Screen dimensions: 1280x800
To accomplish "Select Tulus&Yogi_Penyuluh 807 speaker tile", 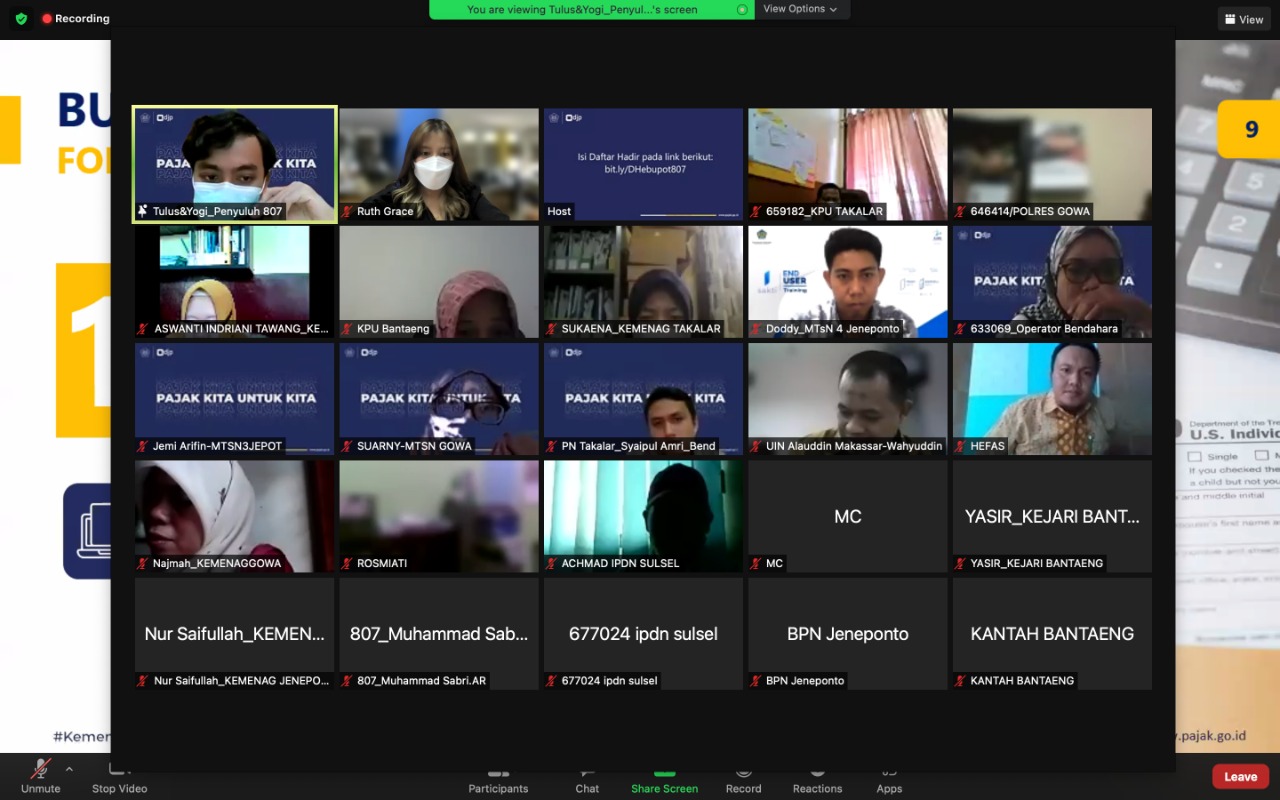I will [235, 164].
